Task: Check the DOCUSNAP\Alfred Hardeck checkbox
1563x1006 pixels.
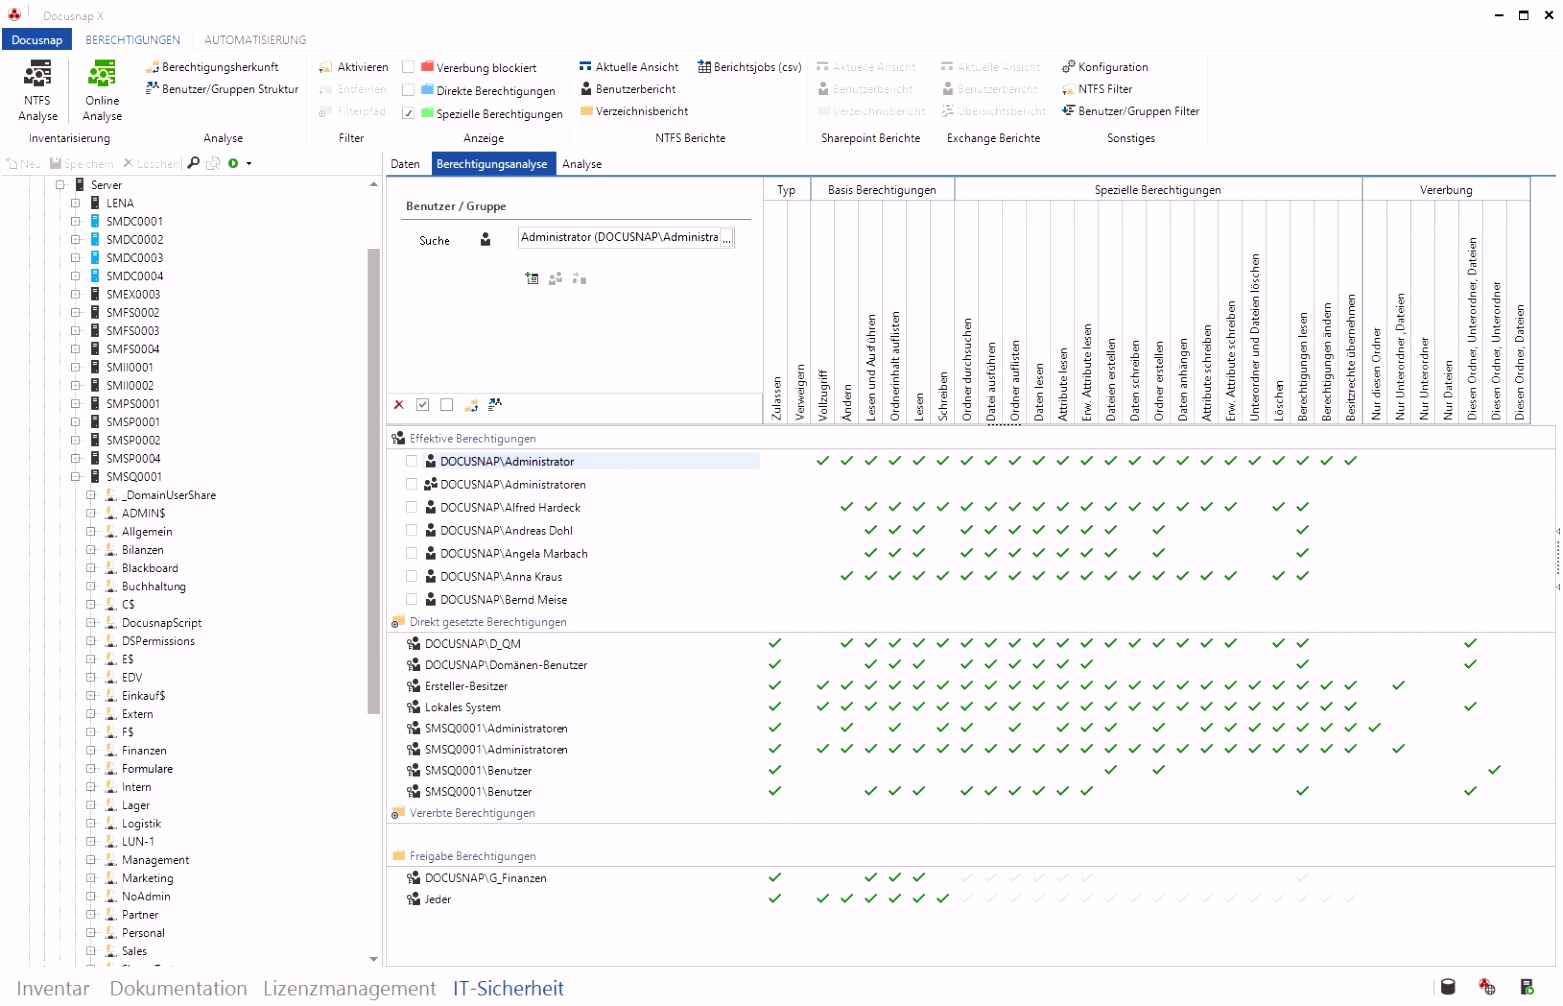Action: (412, 507)
